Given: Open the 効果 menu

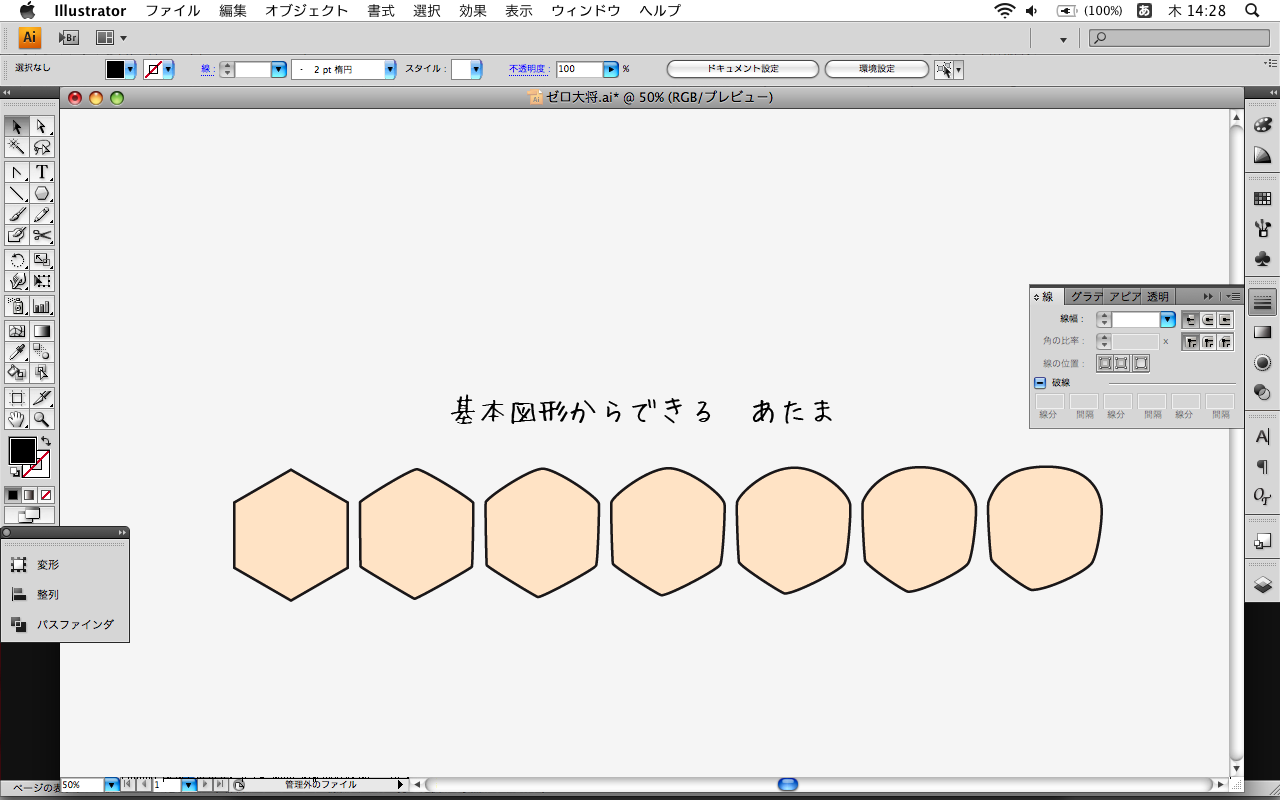Looking at the screenshot, I should click(473, 11).
